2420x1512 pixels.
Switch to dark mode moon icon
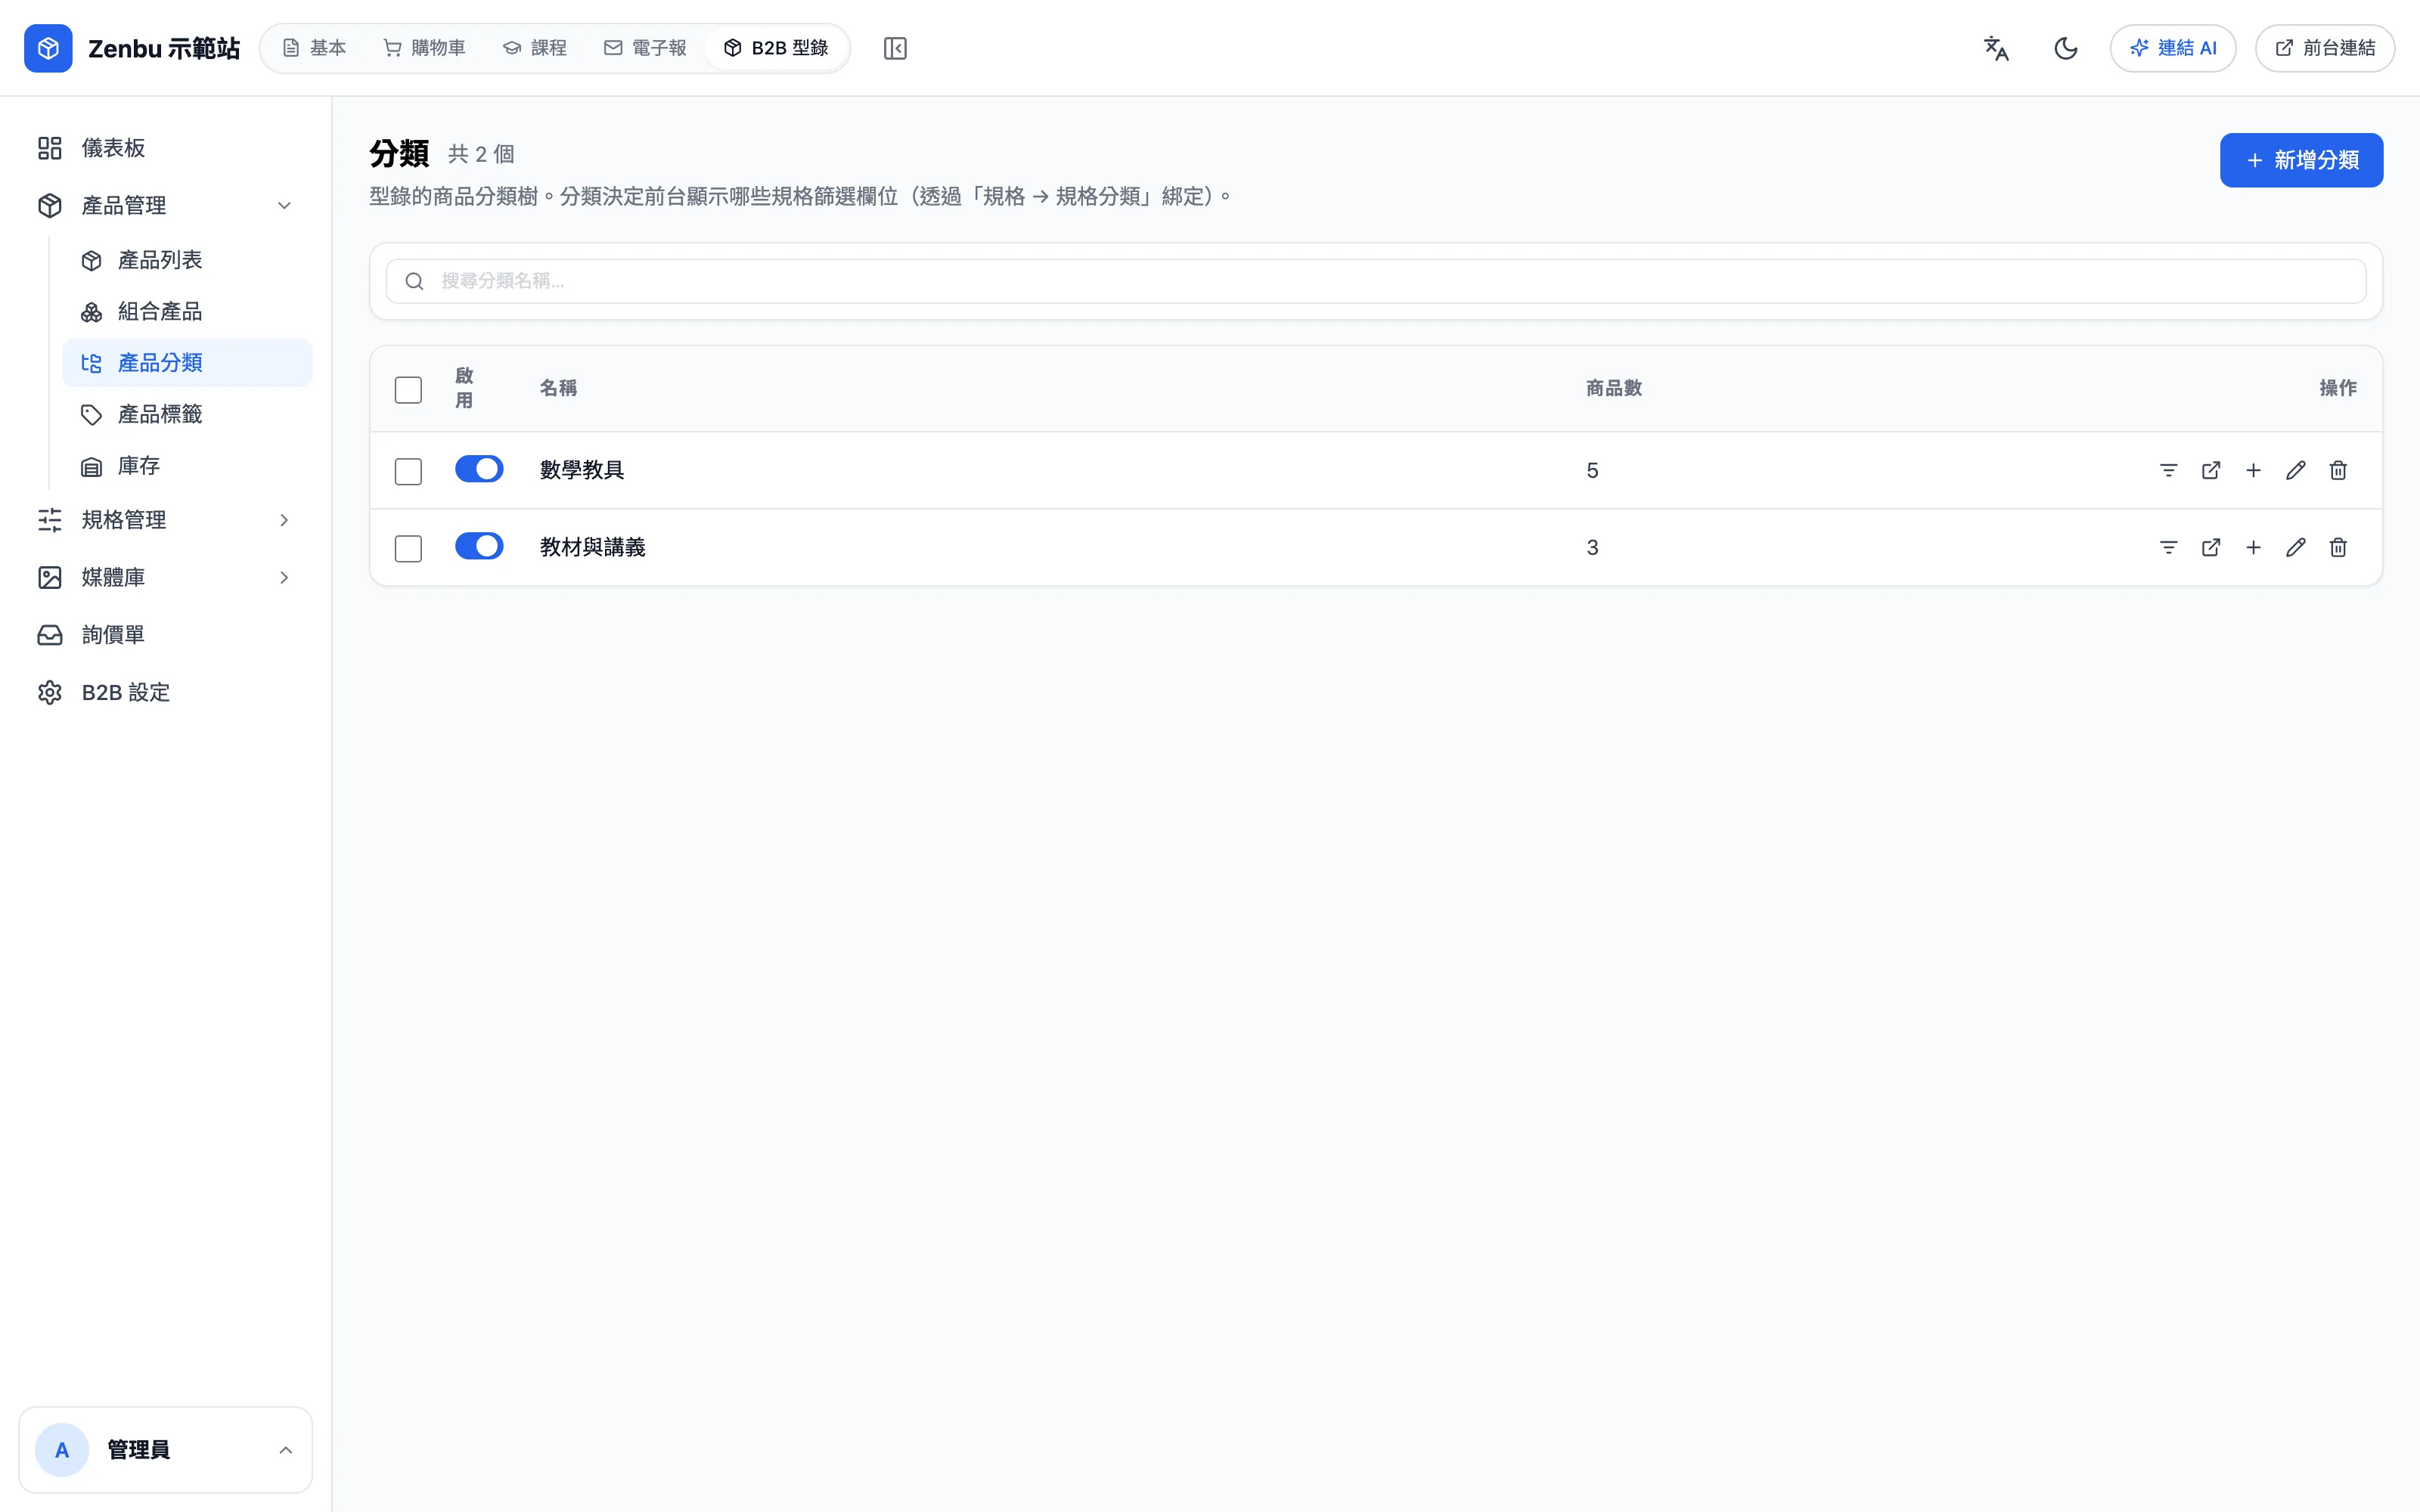[x=2066, y=48]
